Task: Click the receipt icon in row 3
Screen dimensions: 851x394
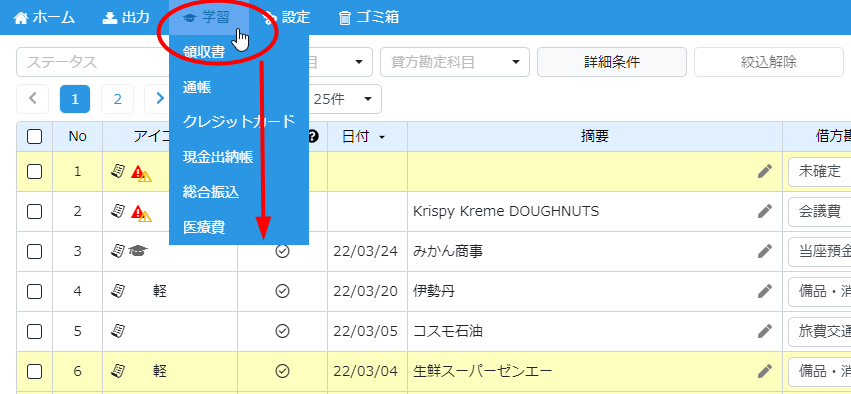Action: click(x=117, y=251)
